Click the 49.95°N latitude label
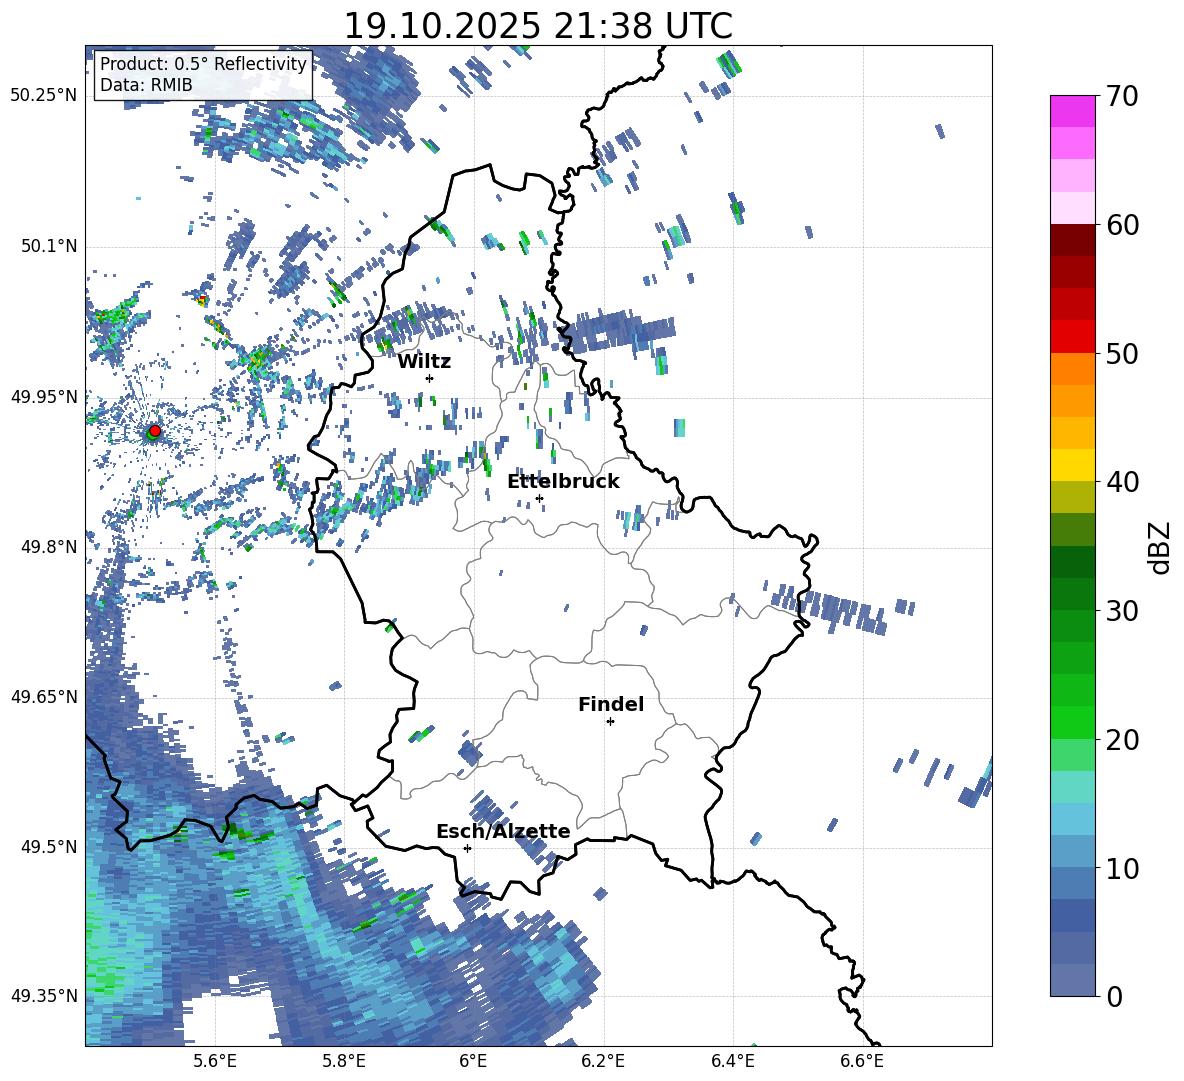1184x1081 pixels. click(44, 397)
